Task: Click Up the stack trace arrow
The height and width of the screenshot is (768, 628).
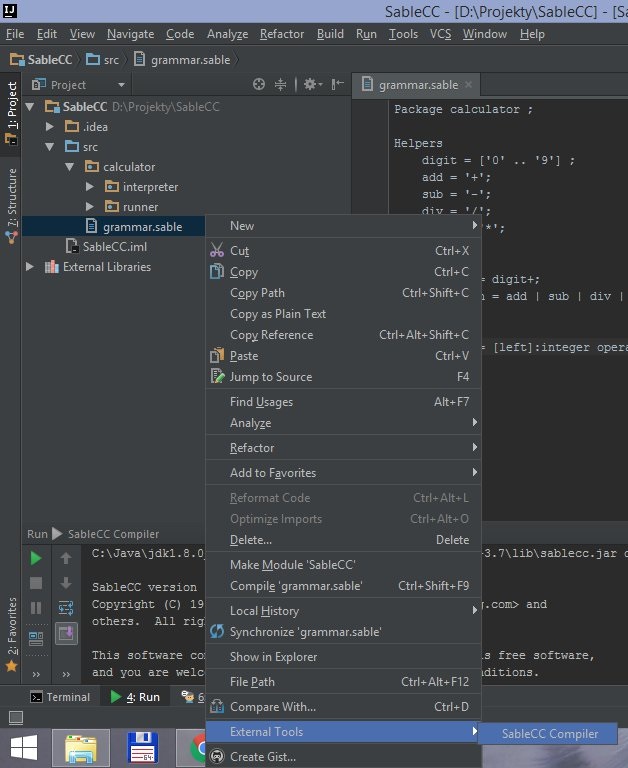Action: pyautogui.click(x=66, y=558)
